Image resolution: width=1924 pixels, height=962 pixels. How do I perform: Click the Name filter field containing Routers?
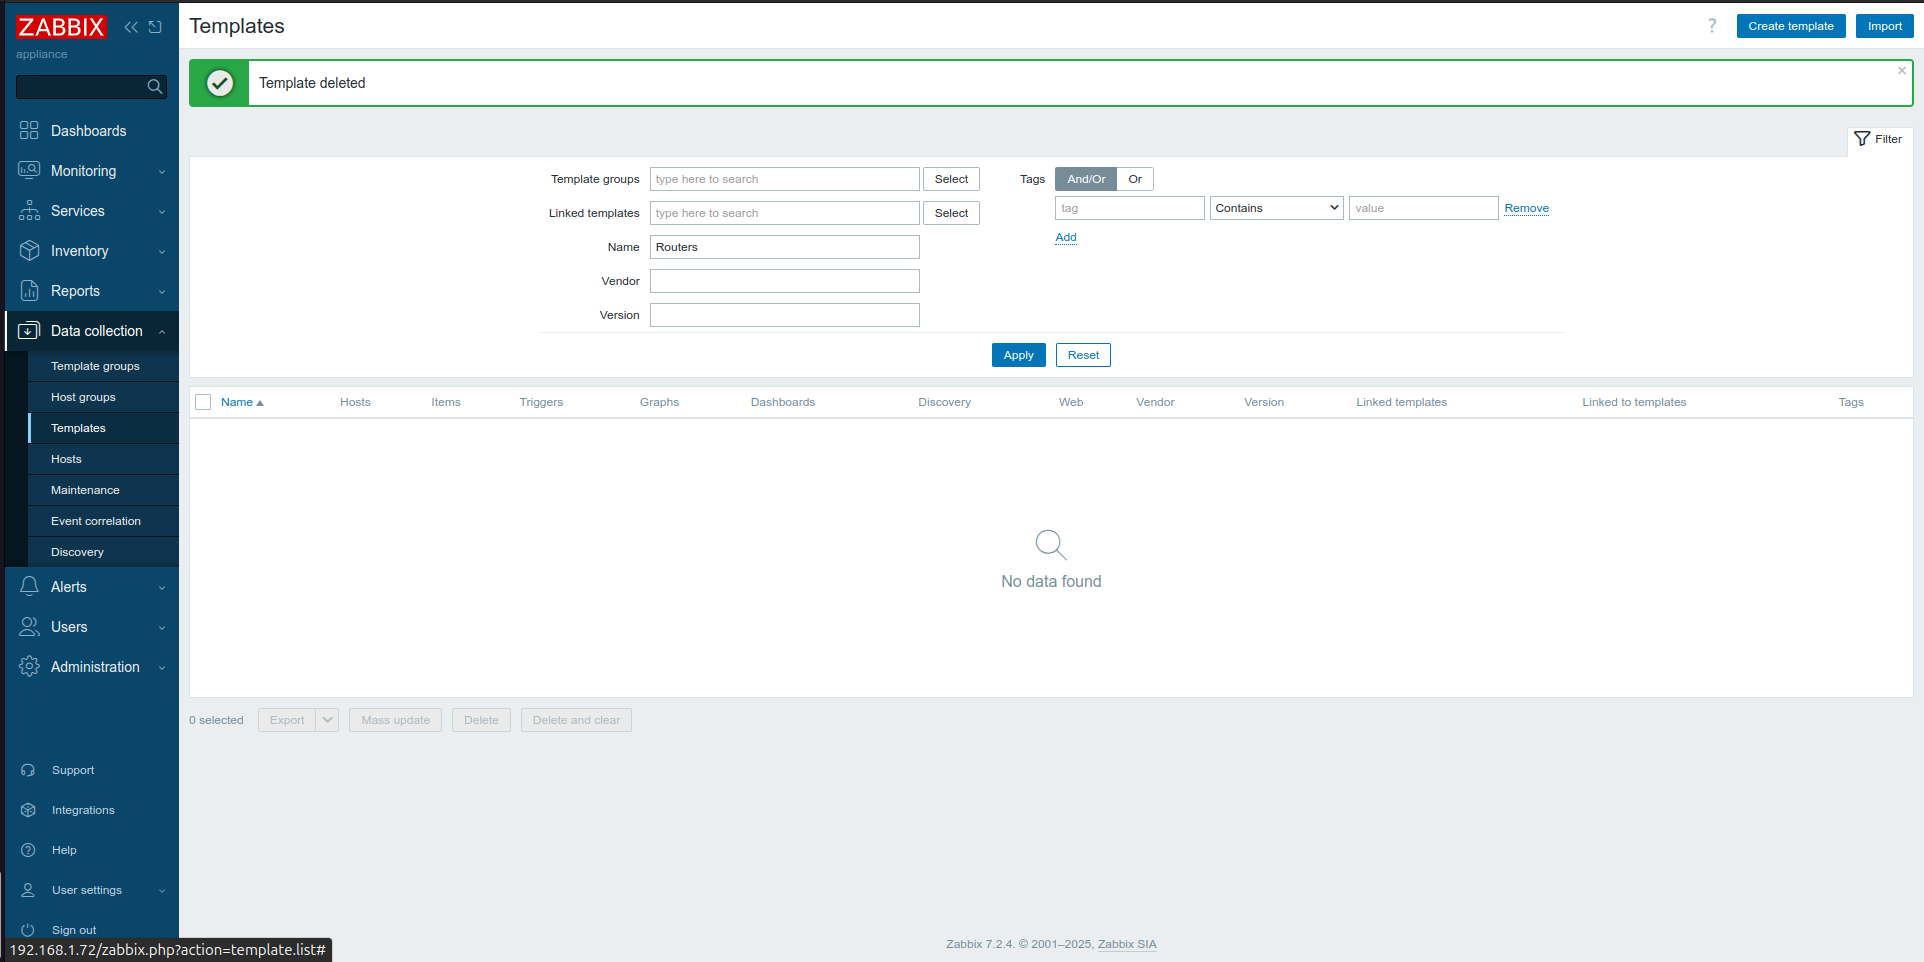(784, 246)
